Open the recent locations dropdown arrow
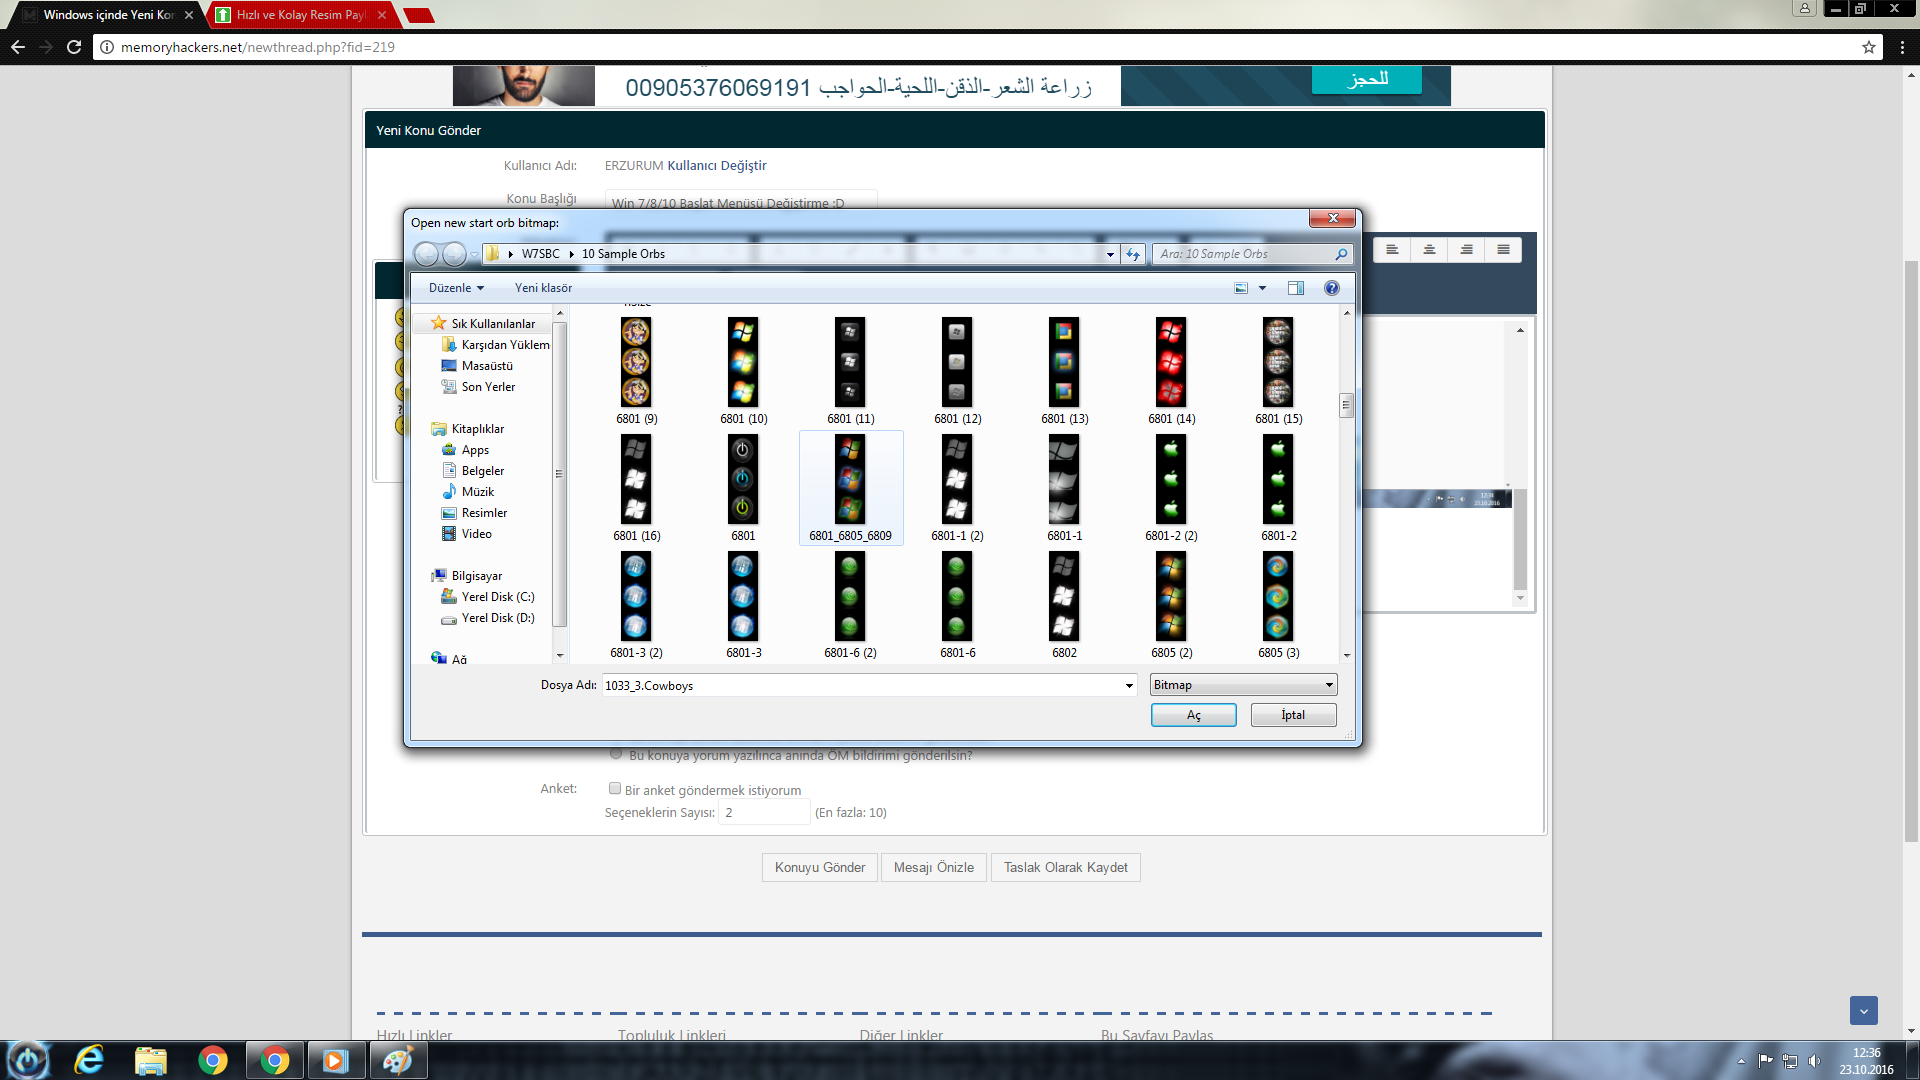Image resolution: width=1920 pixels, height=1080 pixels. [473, 254]
